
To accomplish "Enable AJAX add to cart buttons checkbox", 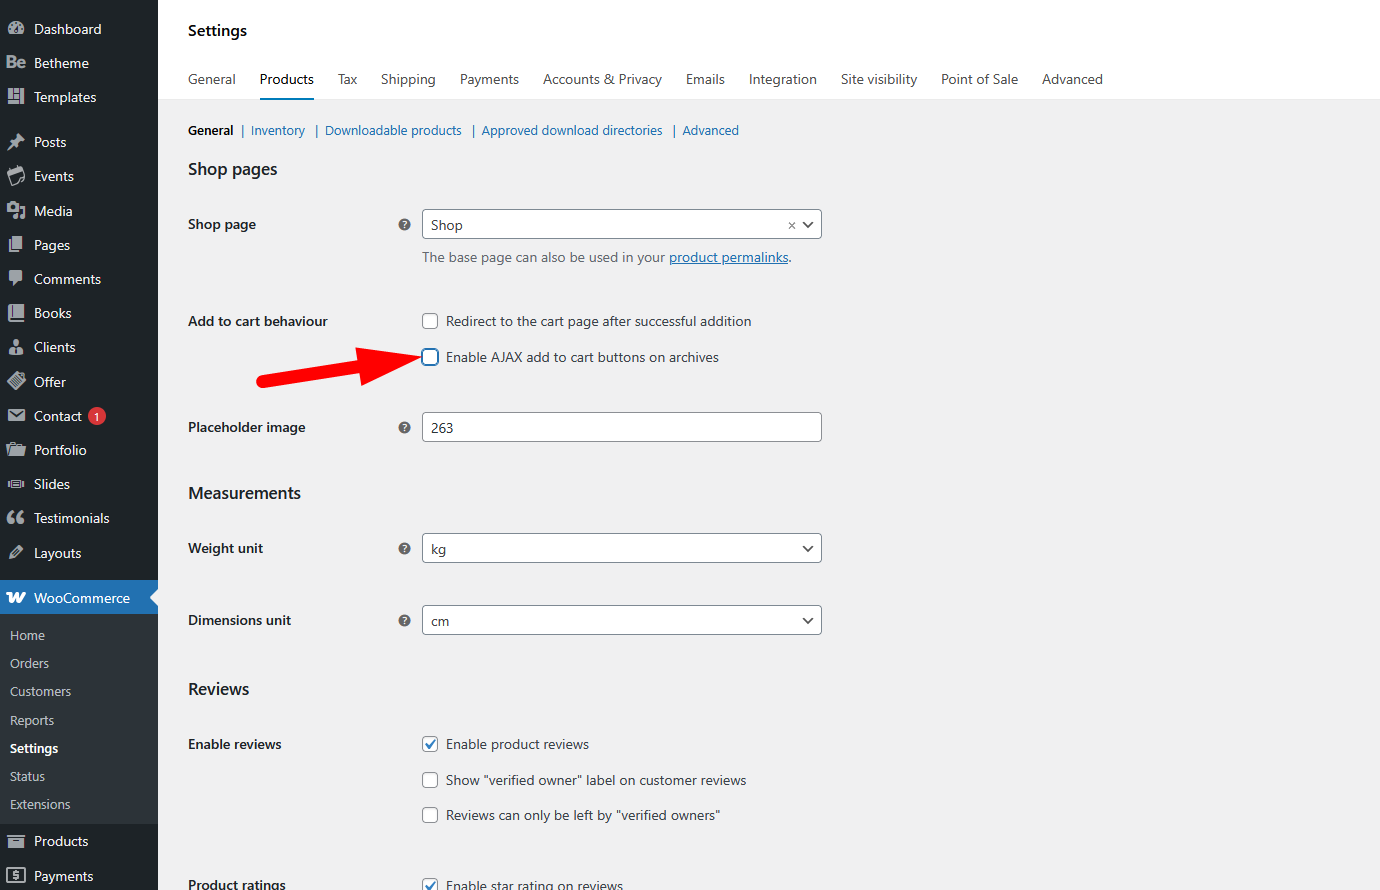I will [430, 358].
